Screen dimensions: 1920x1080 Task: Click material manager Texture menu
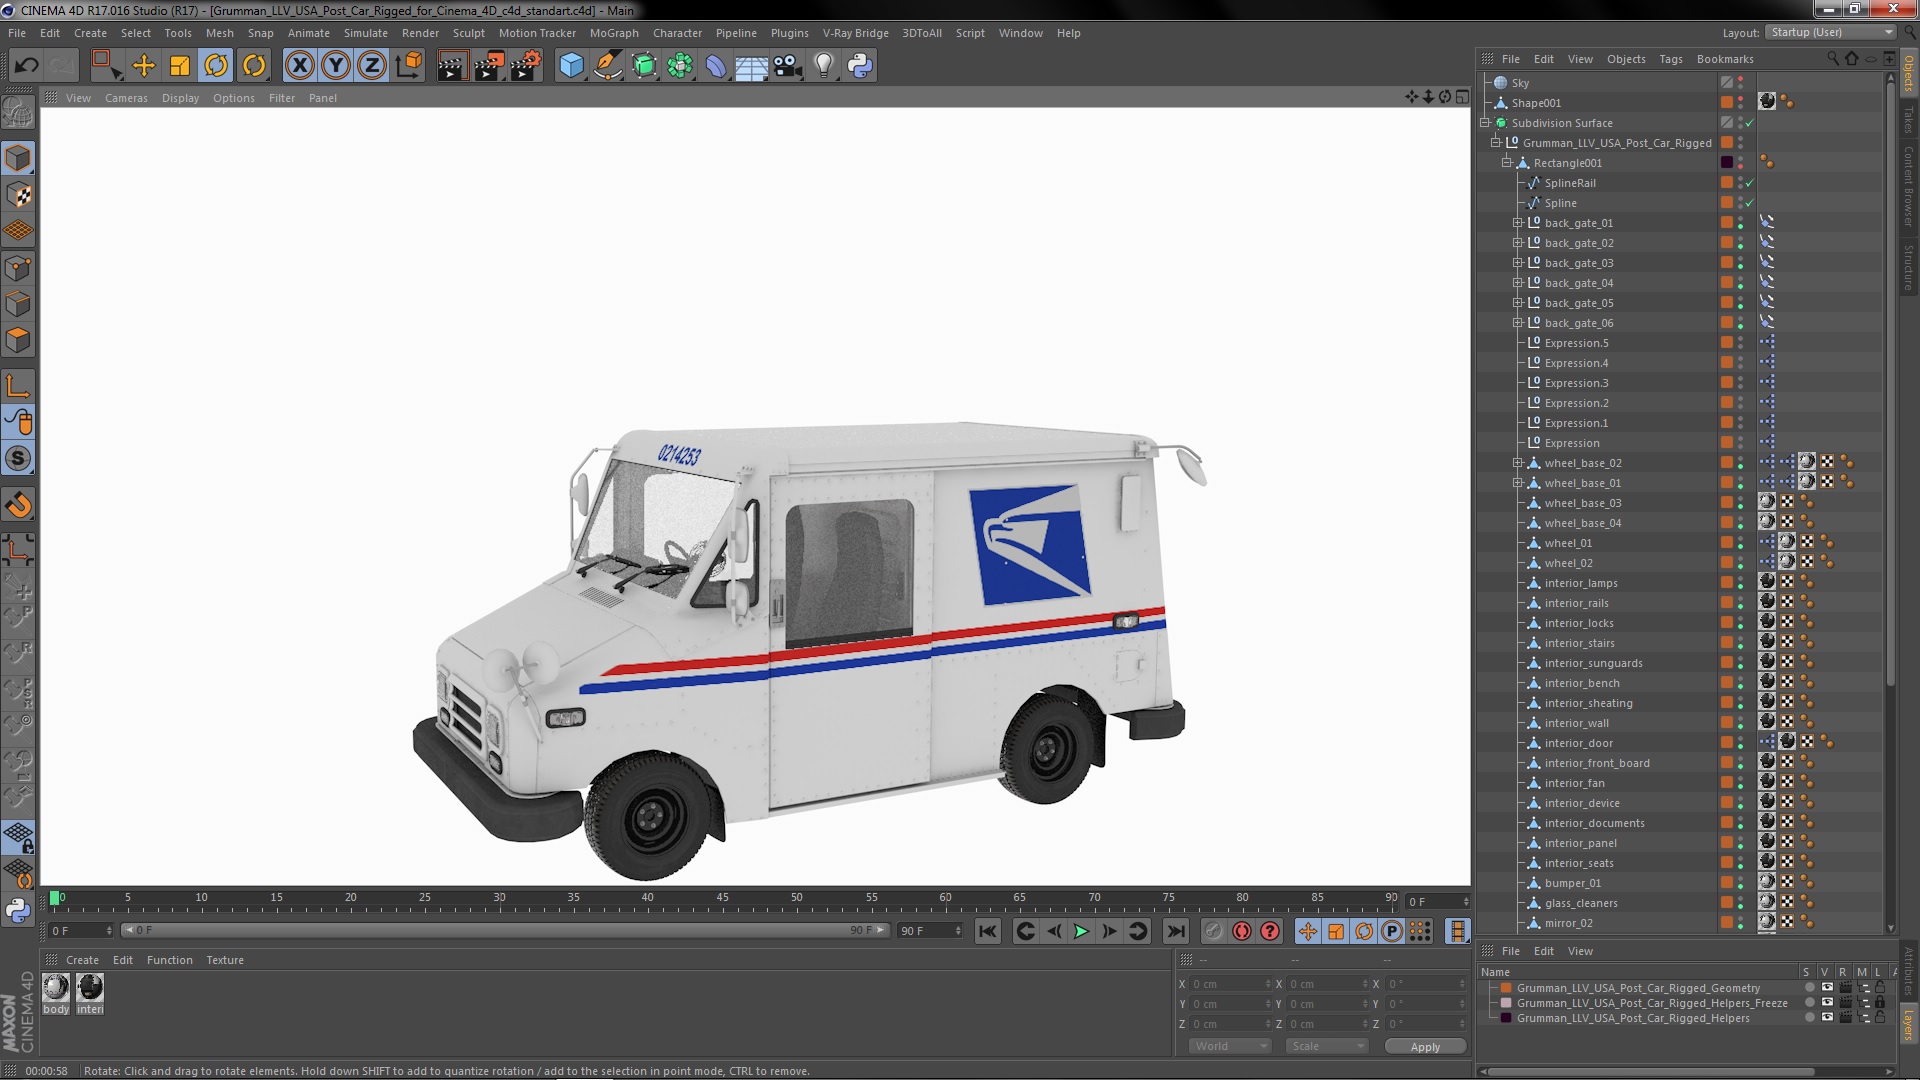pyautogui.click(x=225, y=960)
